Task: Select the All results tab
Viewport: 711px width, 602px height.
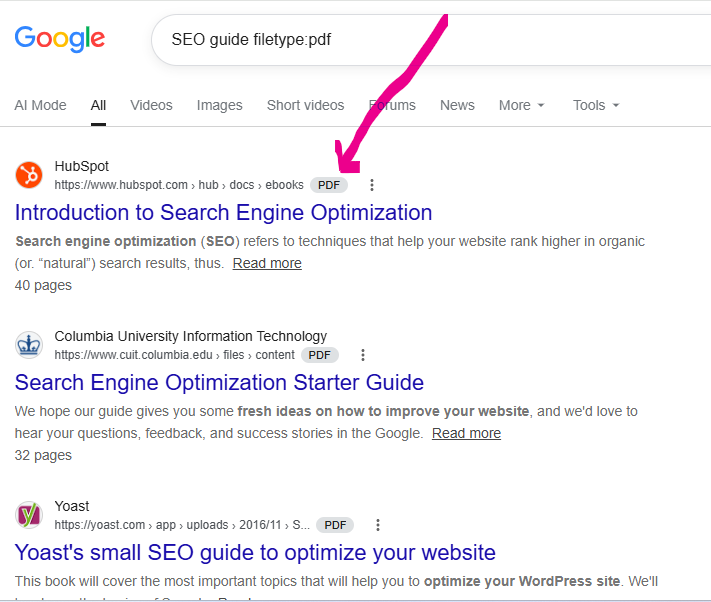Action: 98,105
